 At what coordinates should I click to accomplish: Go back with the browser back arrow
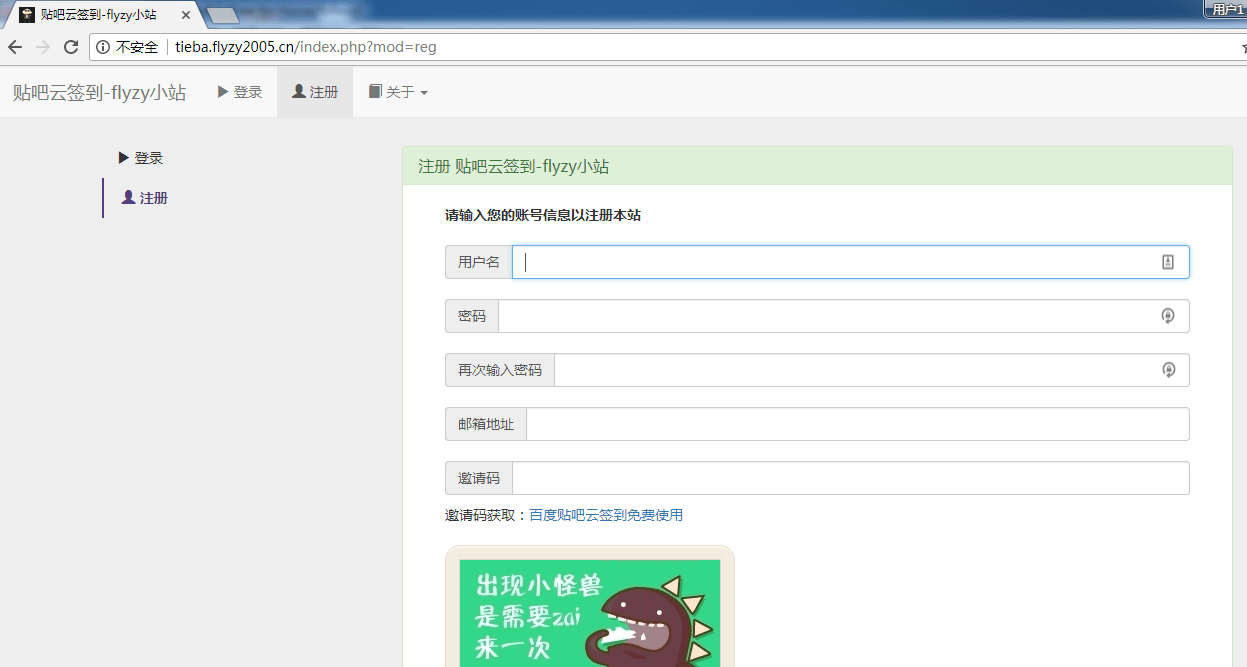pyautogui.click(x=15, y=47)
